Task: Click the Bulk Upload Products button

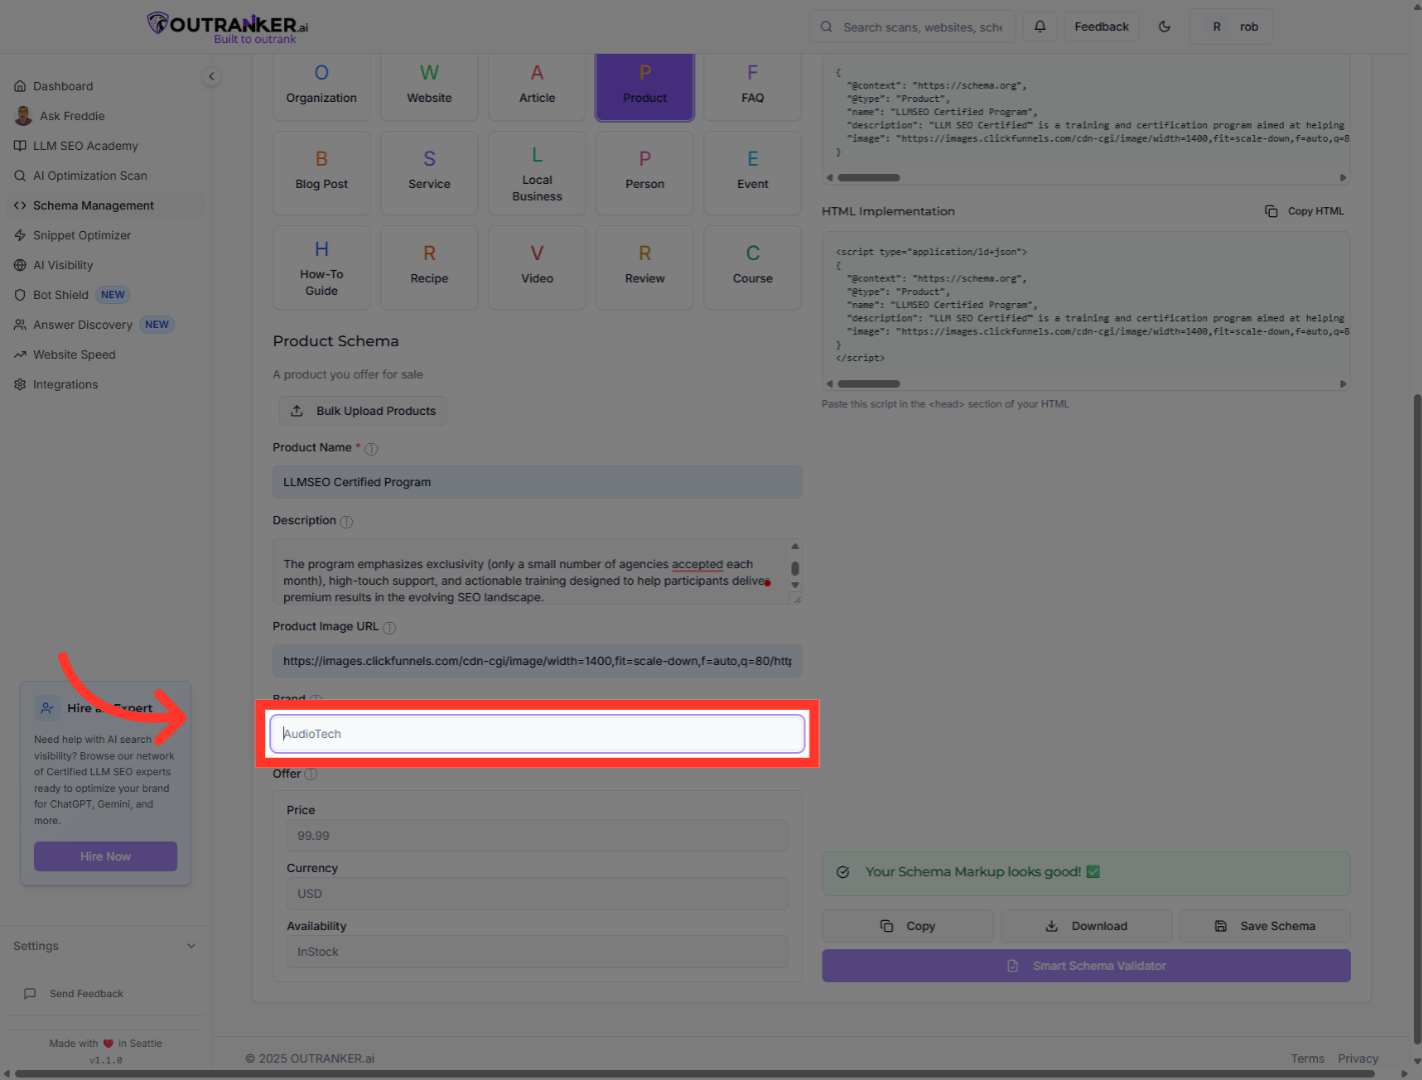Action: pos(363,411)
